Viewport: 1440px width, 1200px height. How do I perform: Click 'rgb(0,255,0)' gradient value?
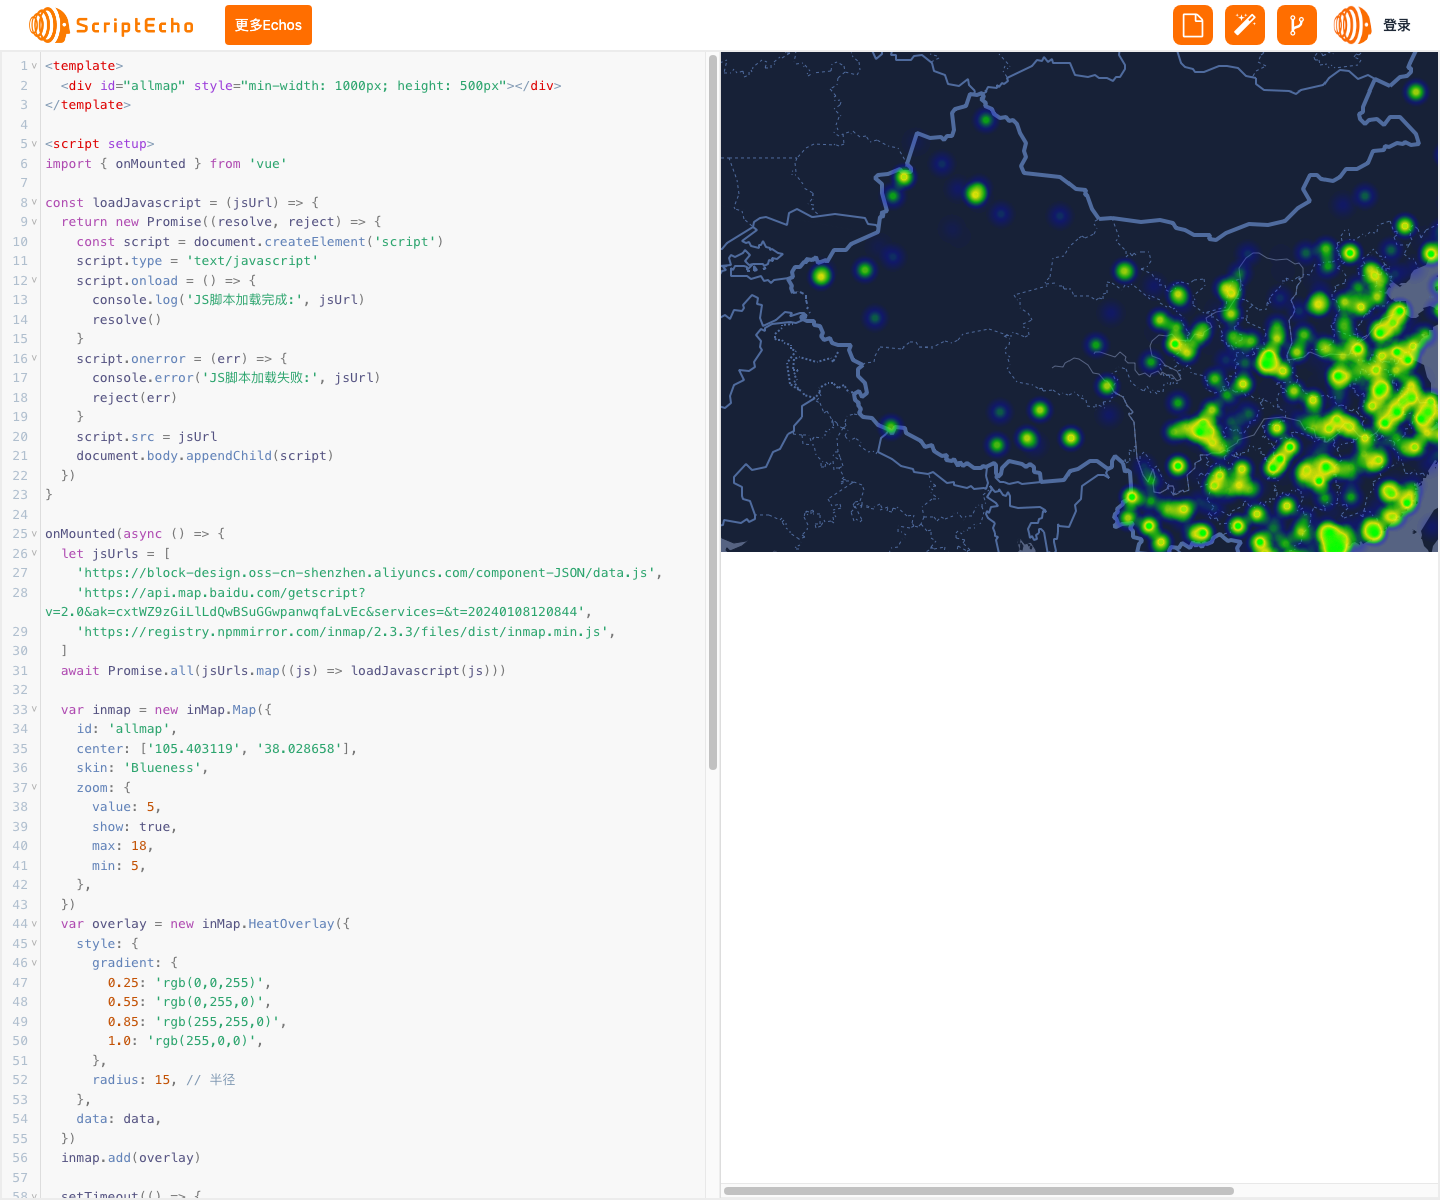pos(209,1002)
